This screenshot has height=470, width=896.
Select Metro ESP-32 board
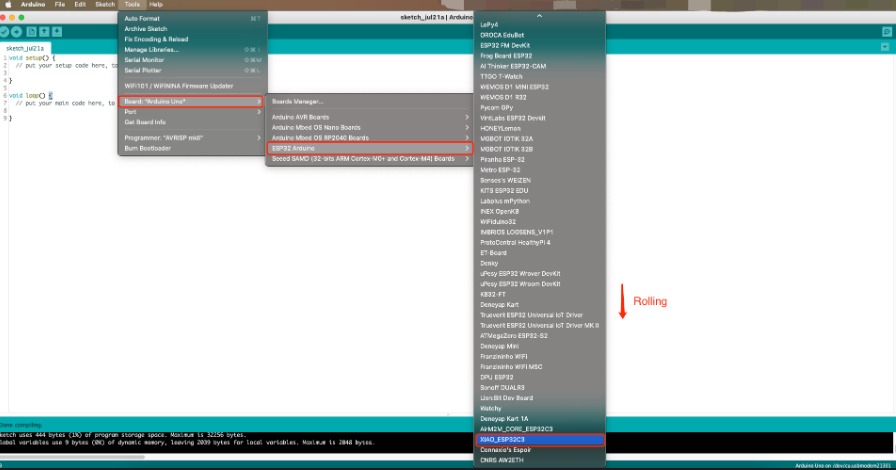(x=539, y=170)
